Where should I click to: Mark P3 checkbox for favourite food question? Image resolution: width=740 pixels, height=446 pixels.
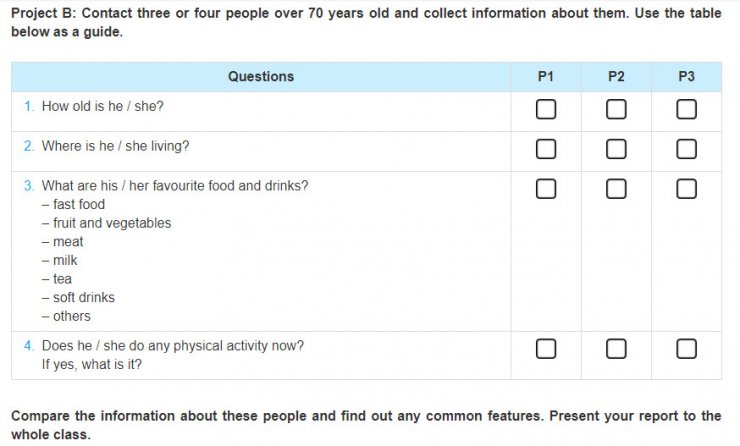pos(686,188)
